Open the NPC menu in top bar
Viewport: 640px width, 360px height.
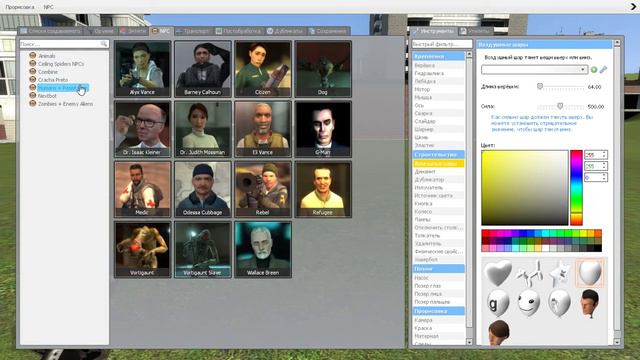point(49,7)
